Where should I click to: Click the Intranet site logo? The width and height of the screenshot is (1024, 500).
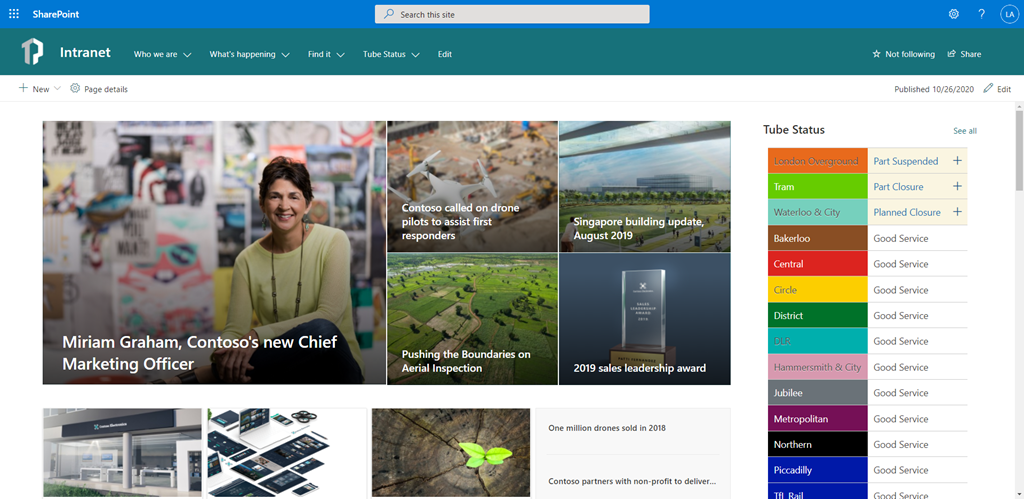[x=32, y=52]
